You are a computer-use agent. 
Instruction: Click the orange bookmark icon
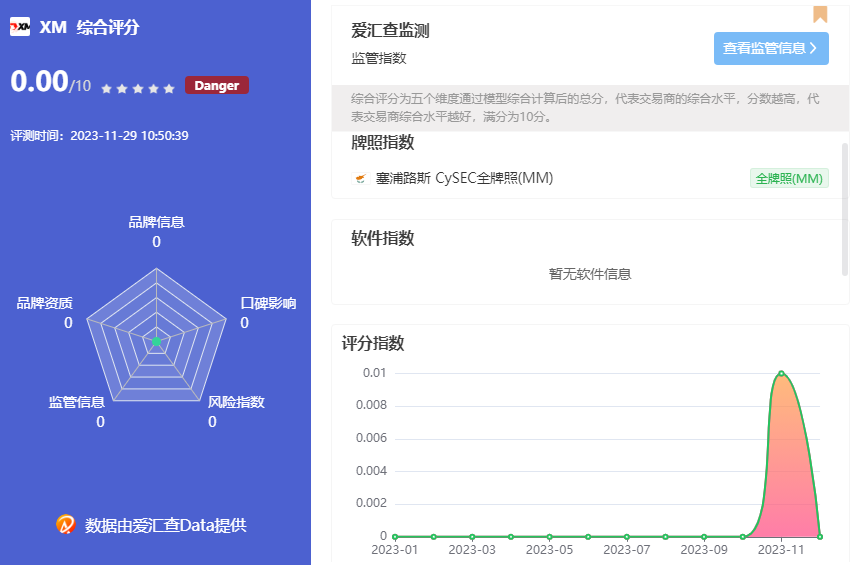click(x=820, y=14)
